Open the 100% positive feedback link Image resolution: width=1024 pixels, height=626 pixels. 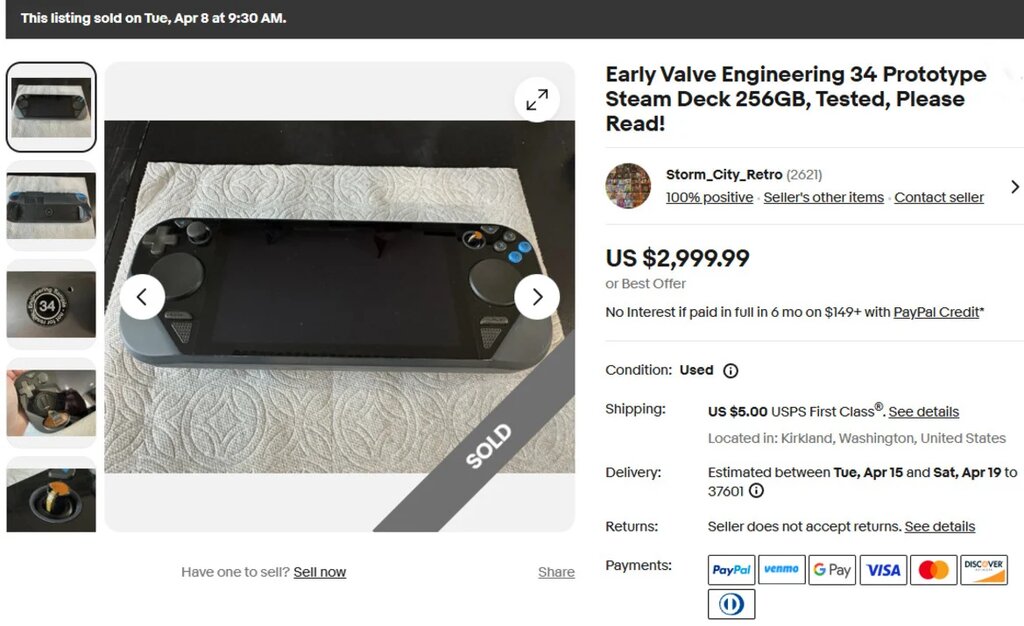click(709, 197)
